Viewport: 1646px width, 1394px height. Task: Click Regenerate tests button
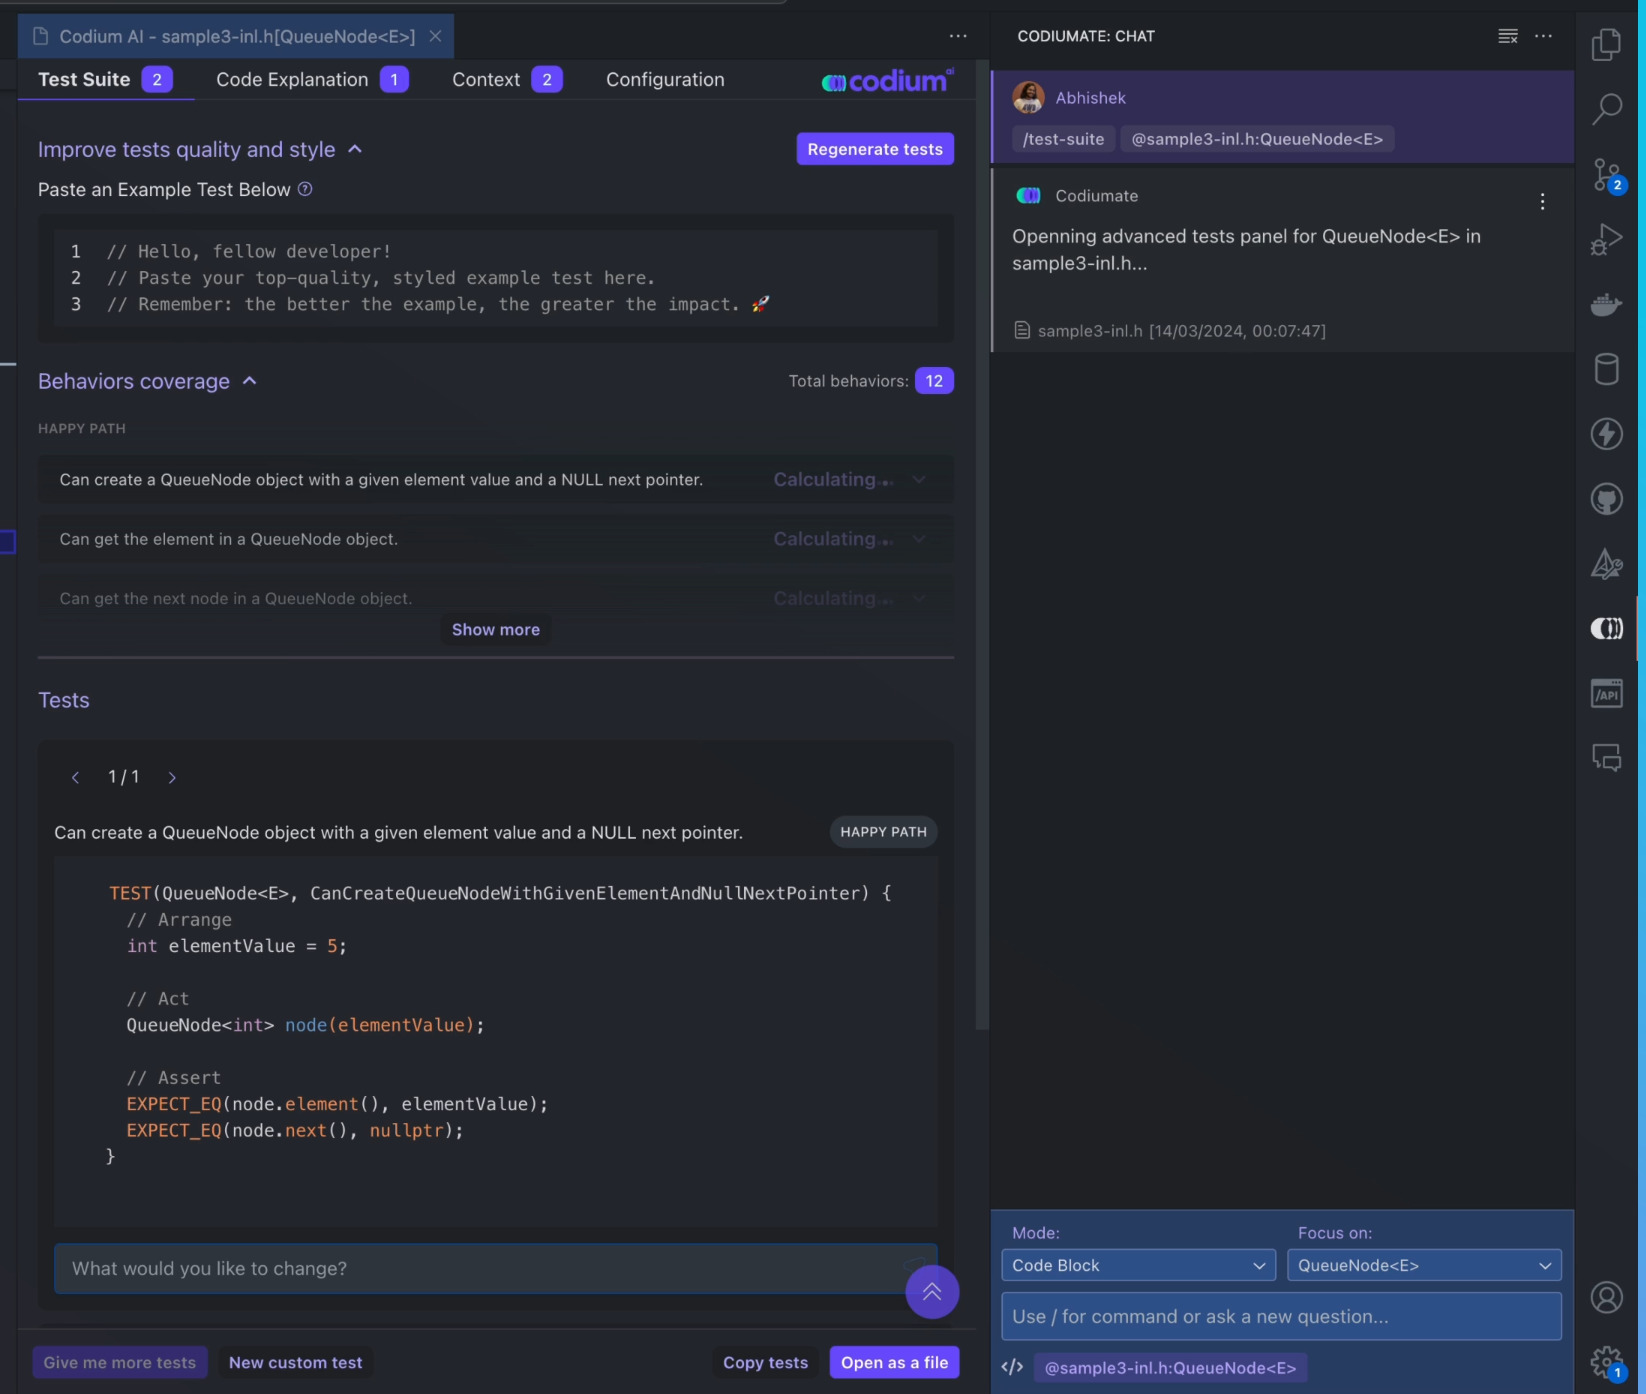pyautogui.click(x=875, y=149)
